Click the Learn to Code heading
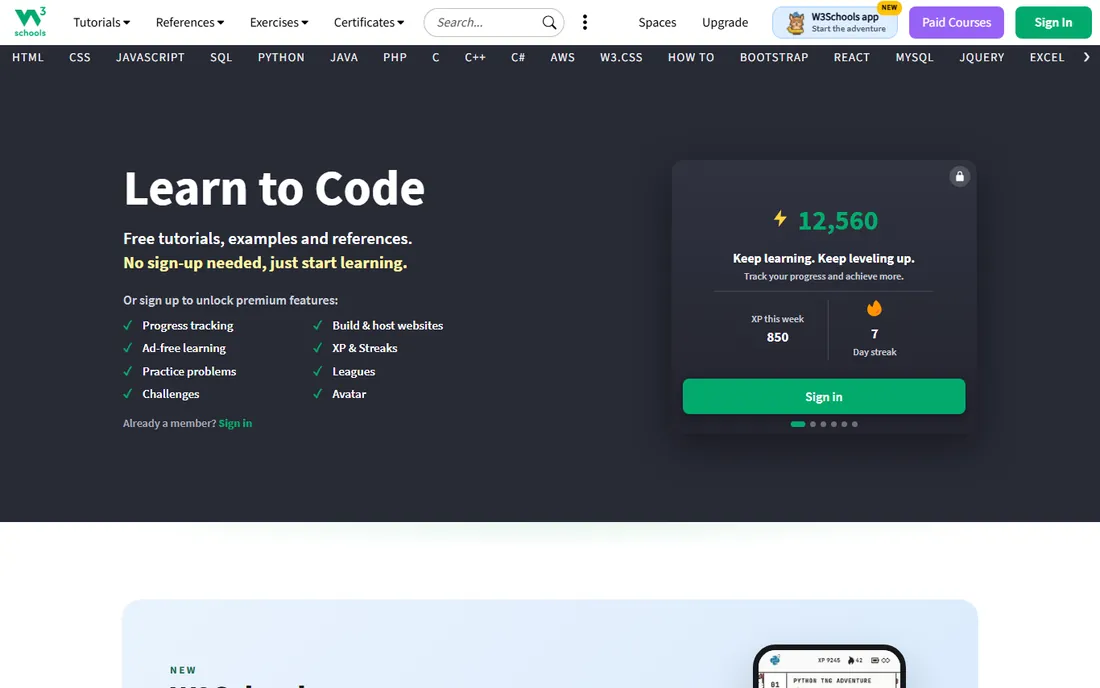This screenshot has width=1100, height=688. pos(274,188)
